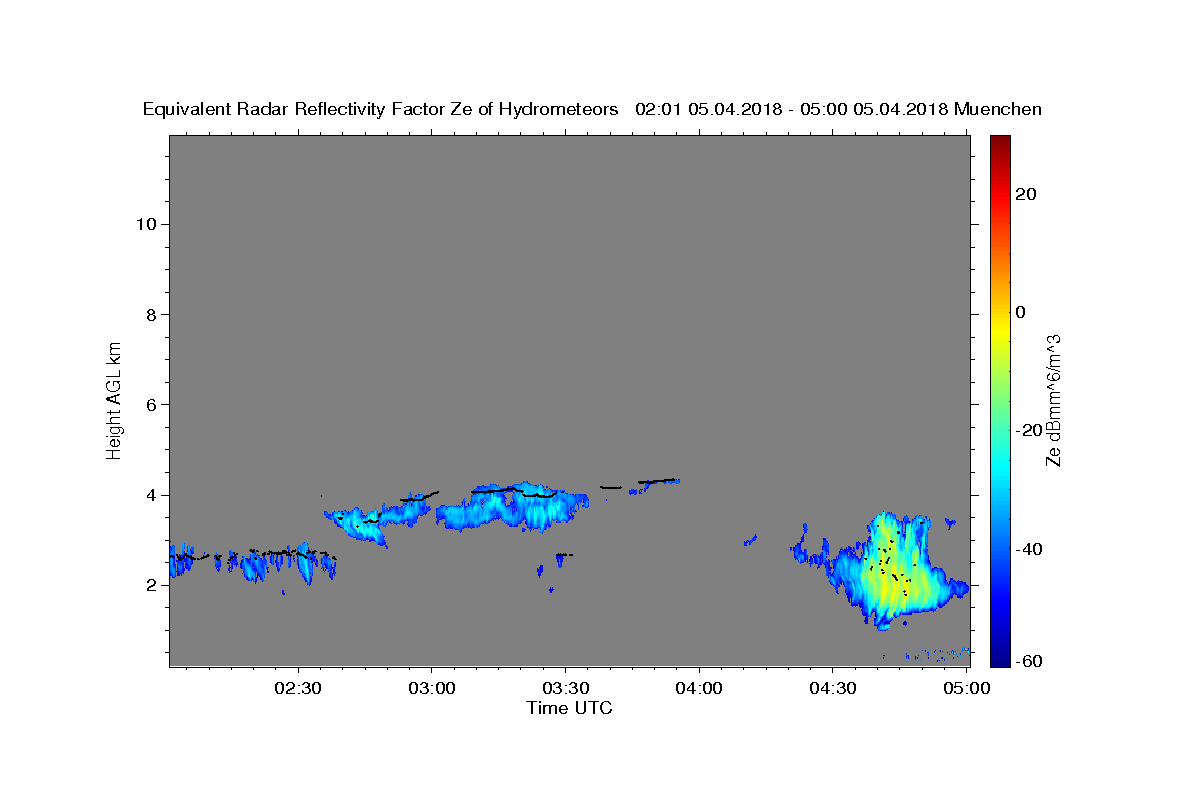Click the colorbar value -20 label
Image resolution: width=1200 pixels, height=800 pixels.
click(1029, 430)
